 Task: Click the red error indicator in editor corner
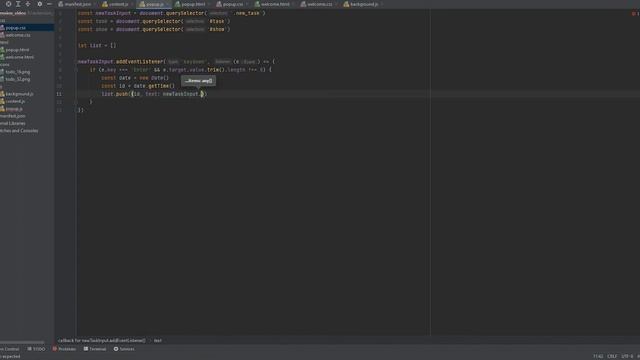tap(635, 13)
